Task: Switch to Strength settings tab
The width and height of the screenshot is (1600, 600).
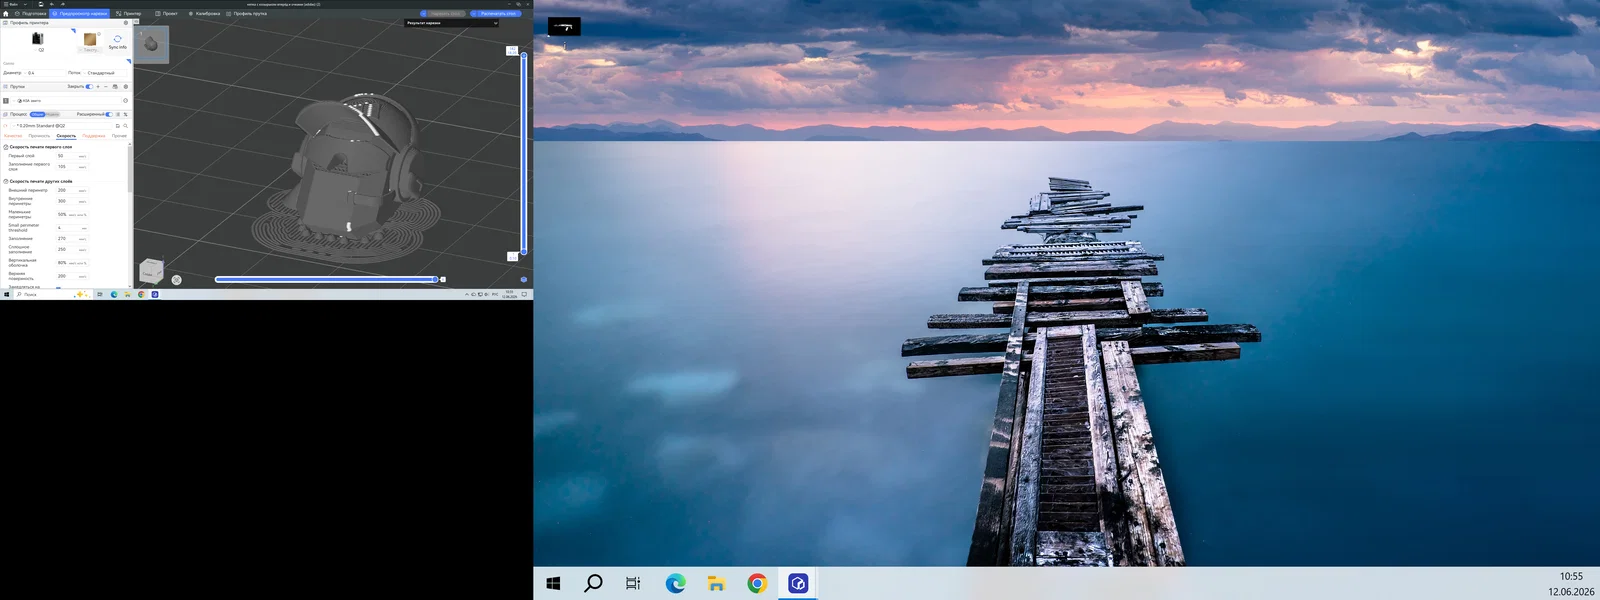Action: click(x=39, y=136)
